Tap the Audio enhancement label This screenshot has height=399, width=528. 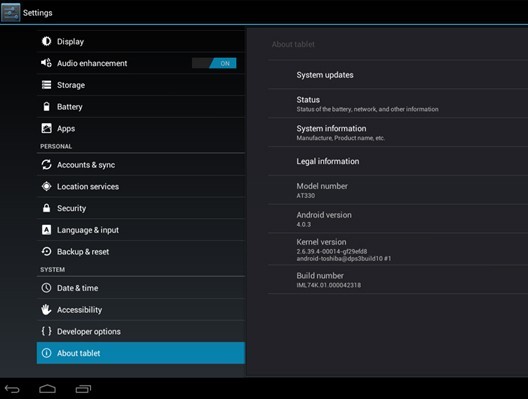click(x=92, y=63)
